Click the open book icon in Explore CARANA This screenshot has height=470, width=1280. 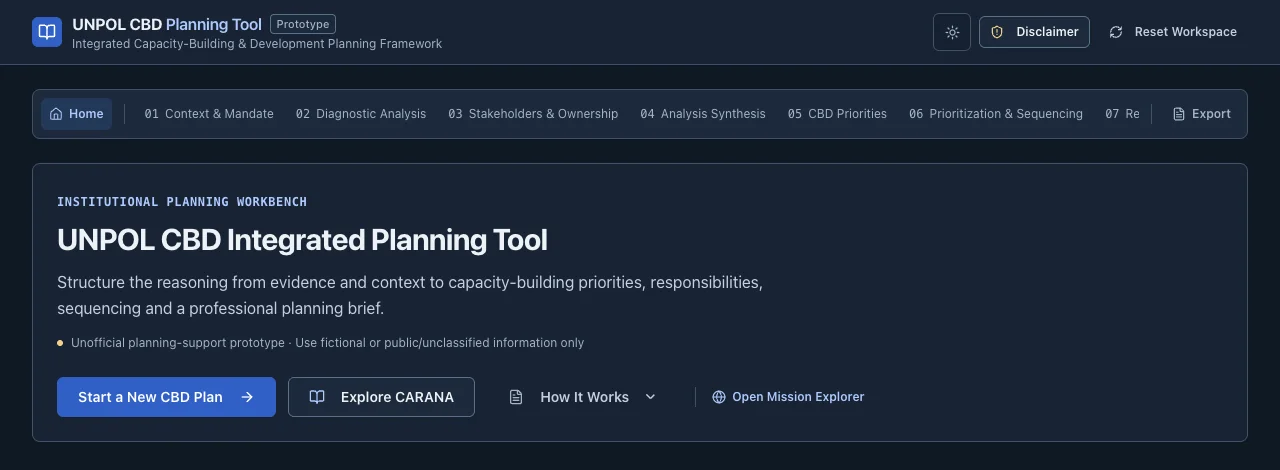317,397
